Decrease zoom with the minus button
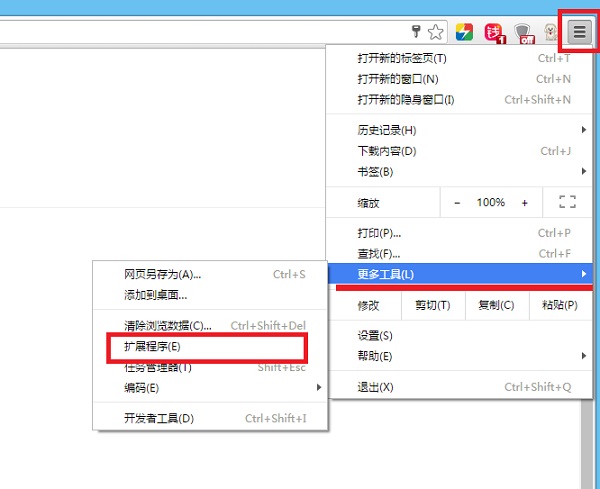 pos(457,202)
